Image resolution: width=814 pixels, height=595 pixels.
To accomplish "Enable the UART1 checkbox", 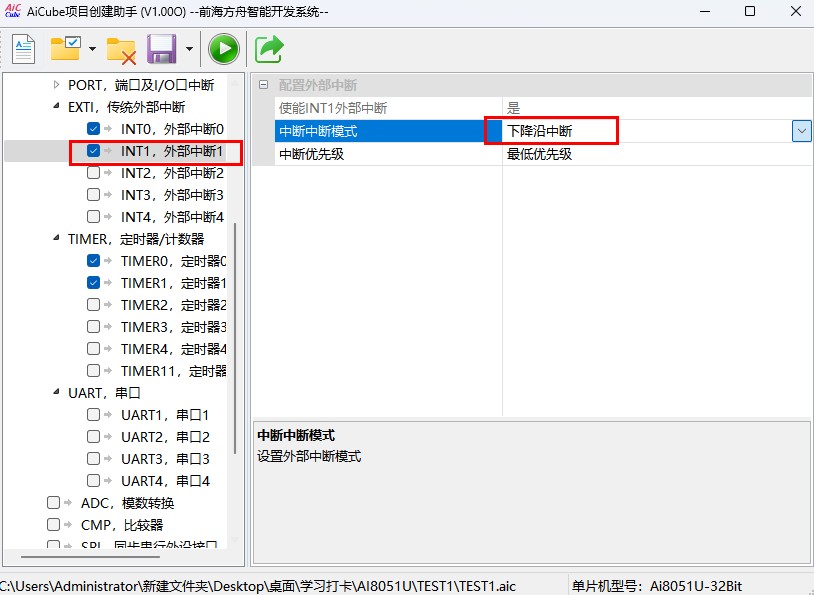I will 93,414.
